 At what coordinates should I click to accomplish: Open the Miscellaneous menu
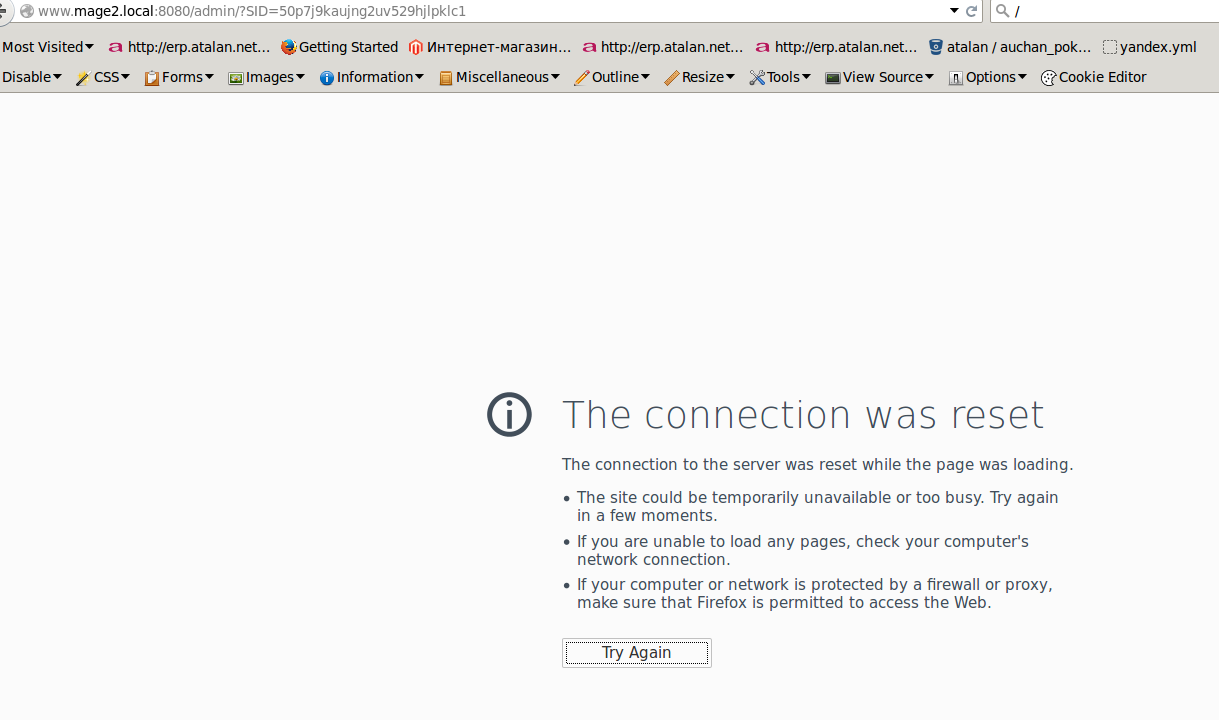point(499,77)
